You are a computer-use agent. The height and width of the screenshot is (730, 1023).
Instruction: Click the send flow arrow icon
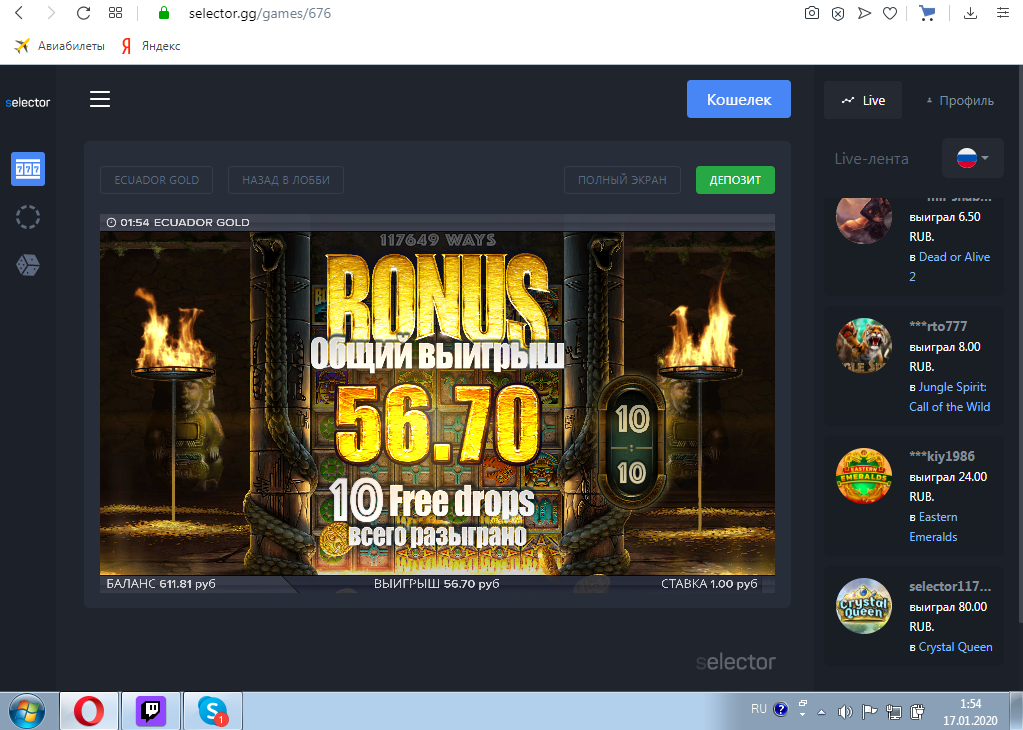(x=864, y=13)
